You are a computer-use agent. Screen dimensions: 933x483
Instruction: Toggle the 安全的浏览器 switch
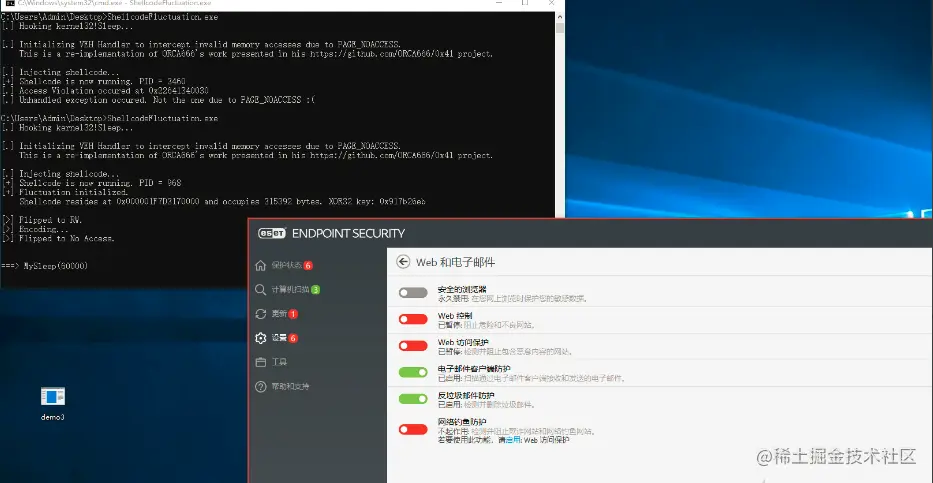click(x=413, y=293)
